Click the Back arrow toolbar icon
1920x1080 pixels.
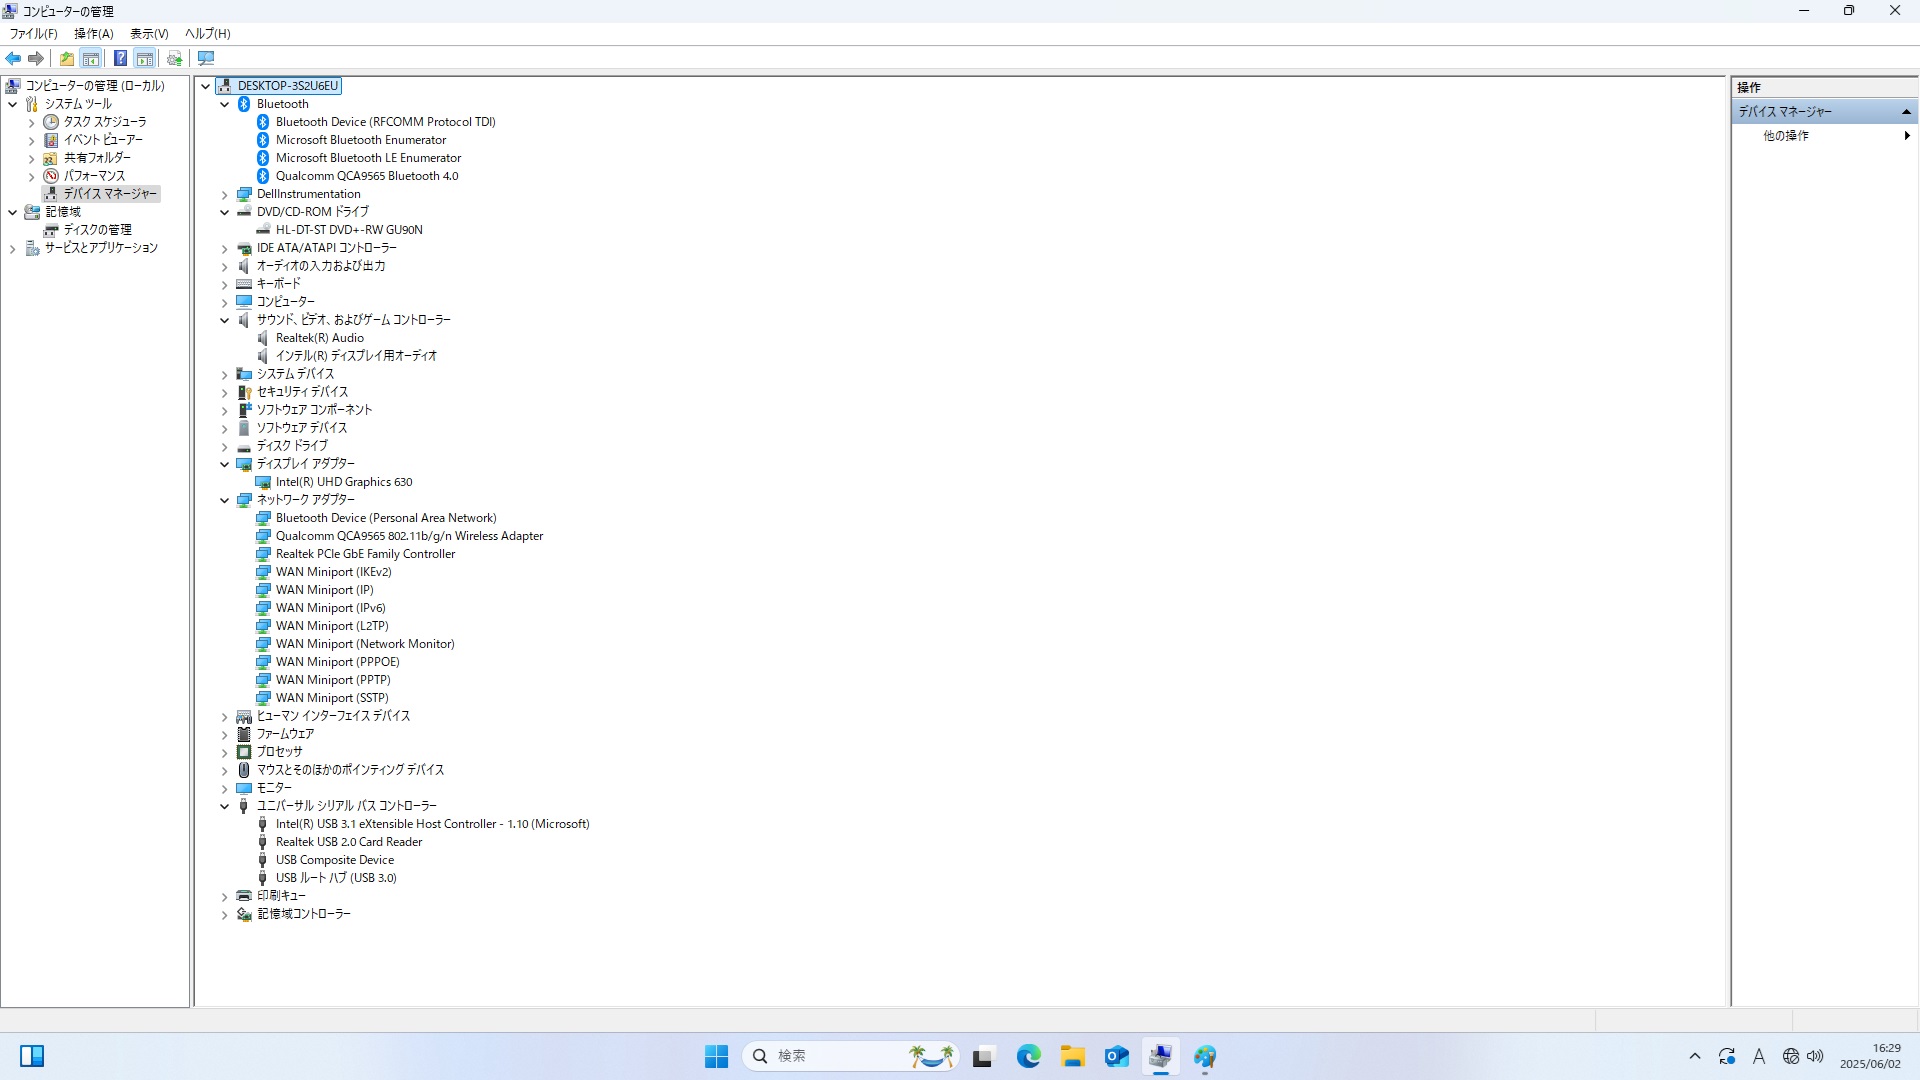pyautogui.click(x=13, y=58)
